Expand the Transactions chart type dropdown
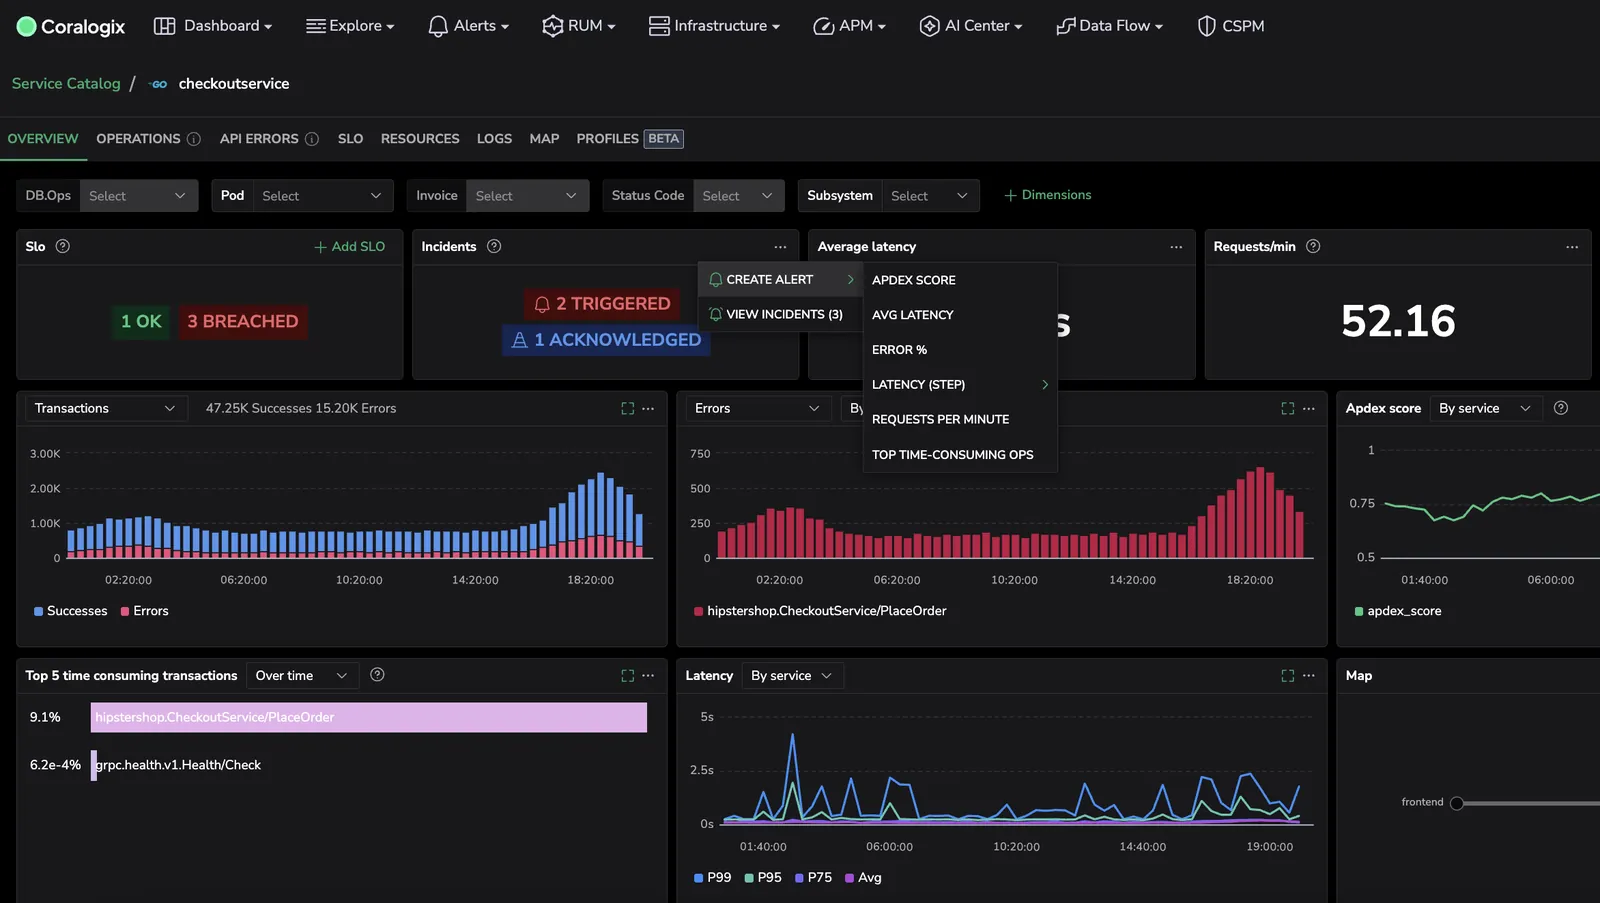 (105, 408)
